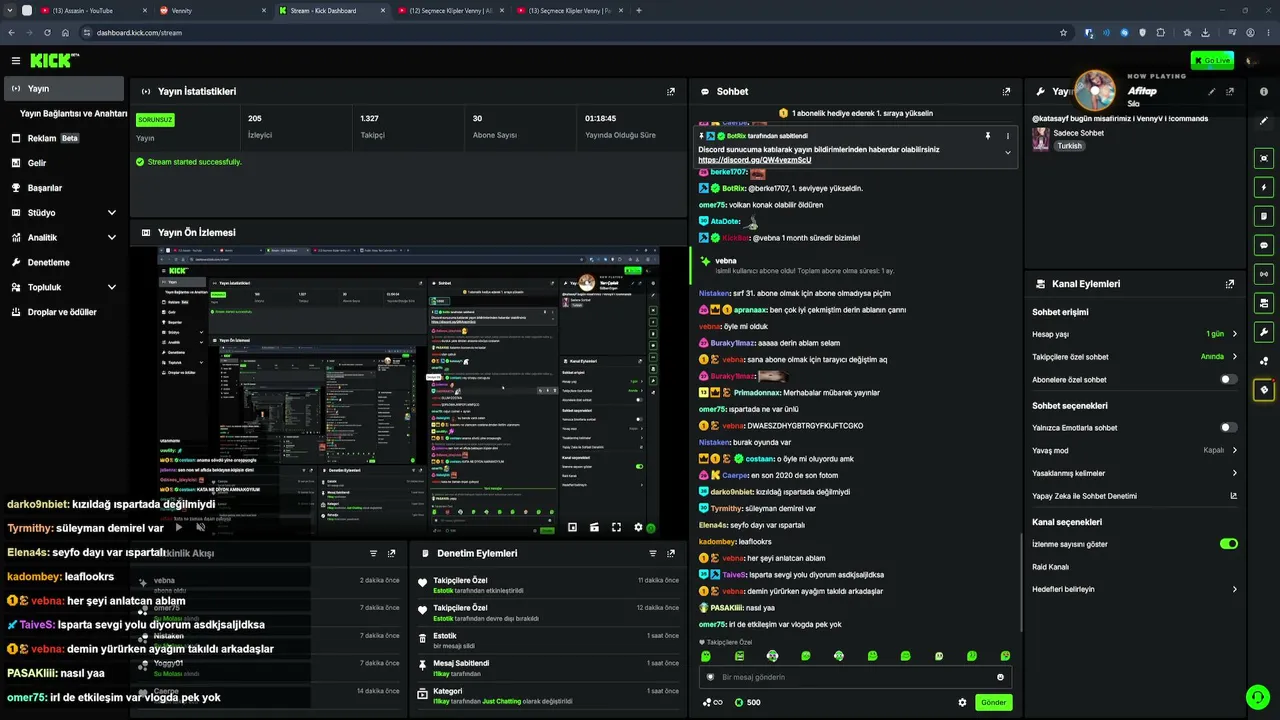Click the chat panel scrollbar
This screenshot has height=720, width=1280.
click(1020, 582)
